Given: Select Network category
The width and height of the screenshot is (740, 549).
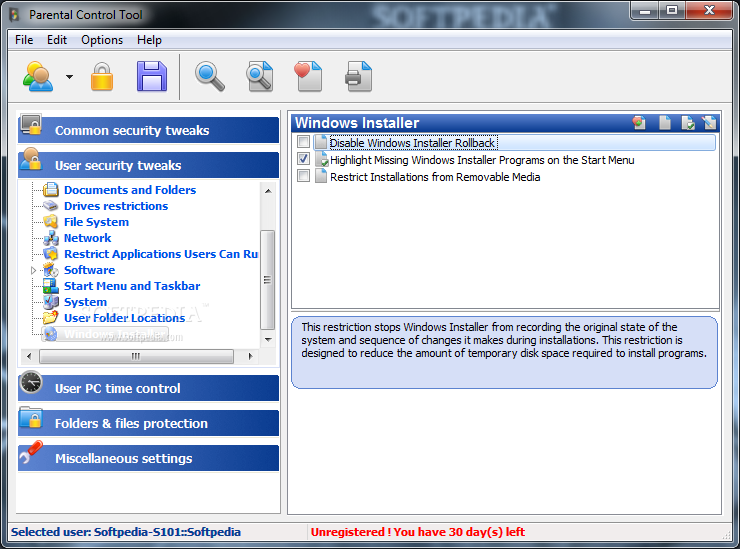Looking at the screenshot, I should tap(88, 238).
